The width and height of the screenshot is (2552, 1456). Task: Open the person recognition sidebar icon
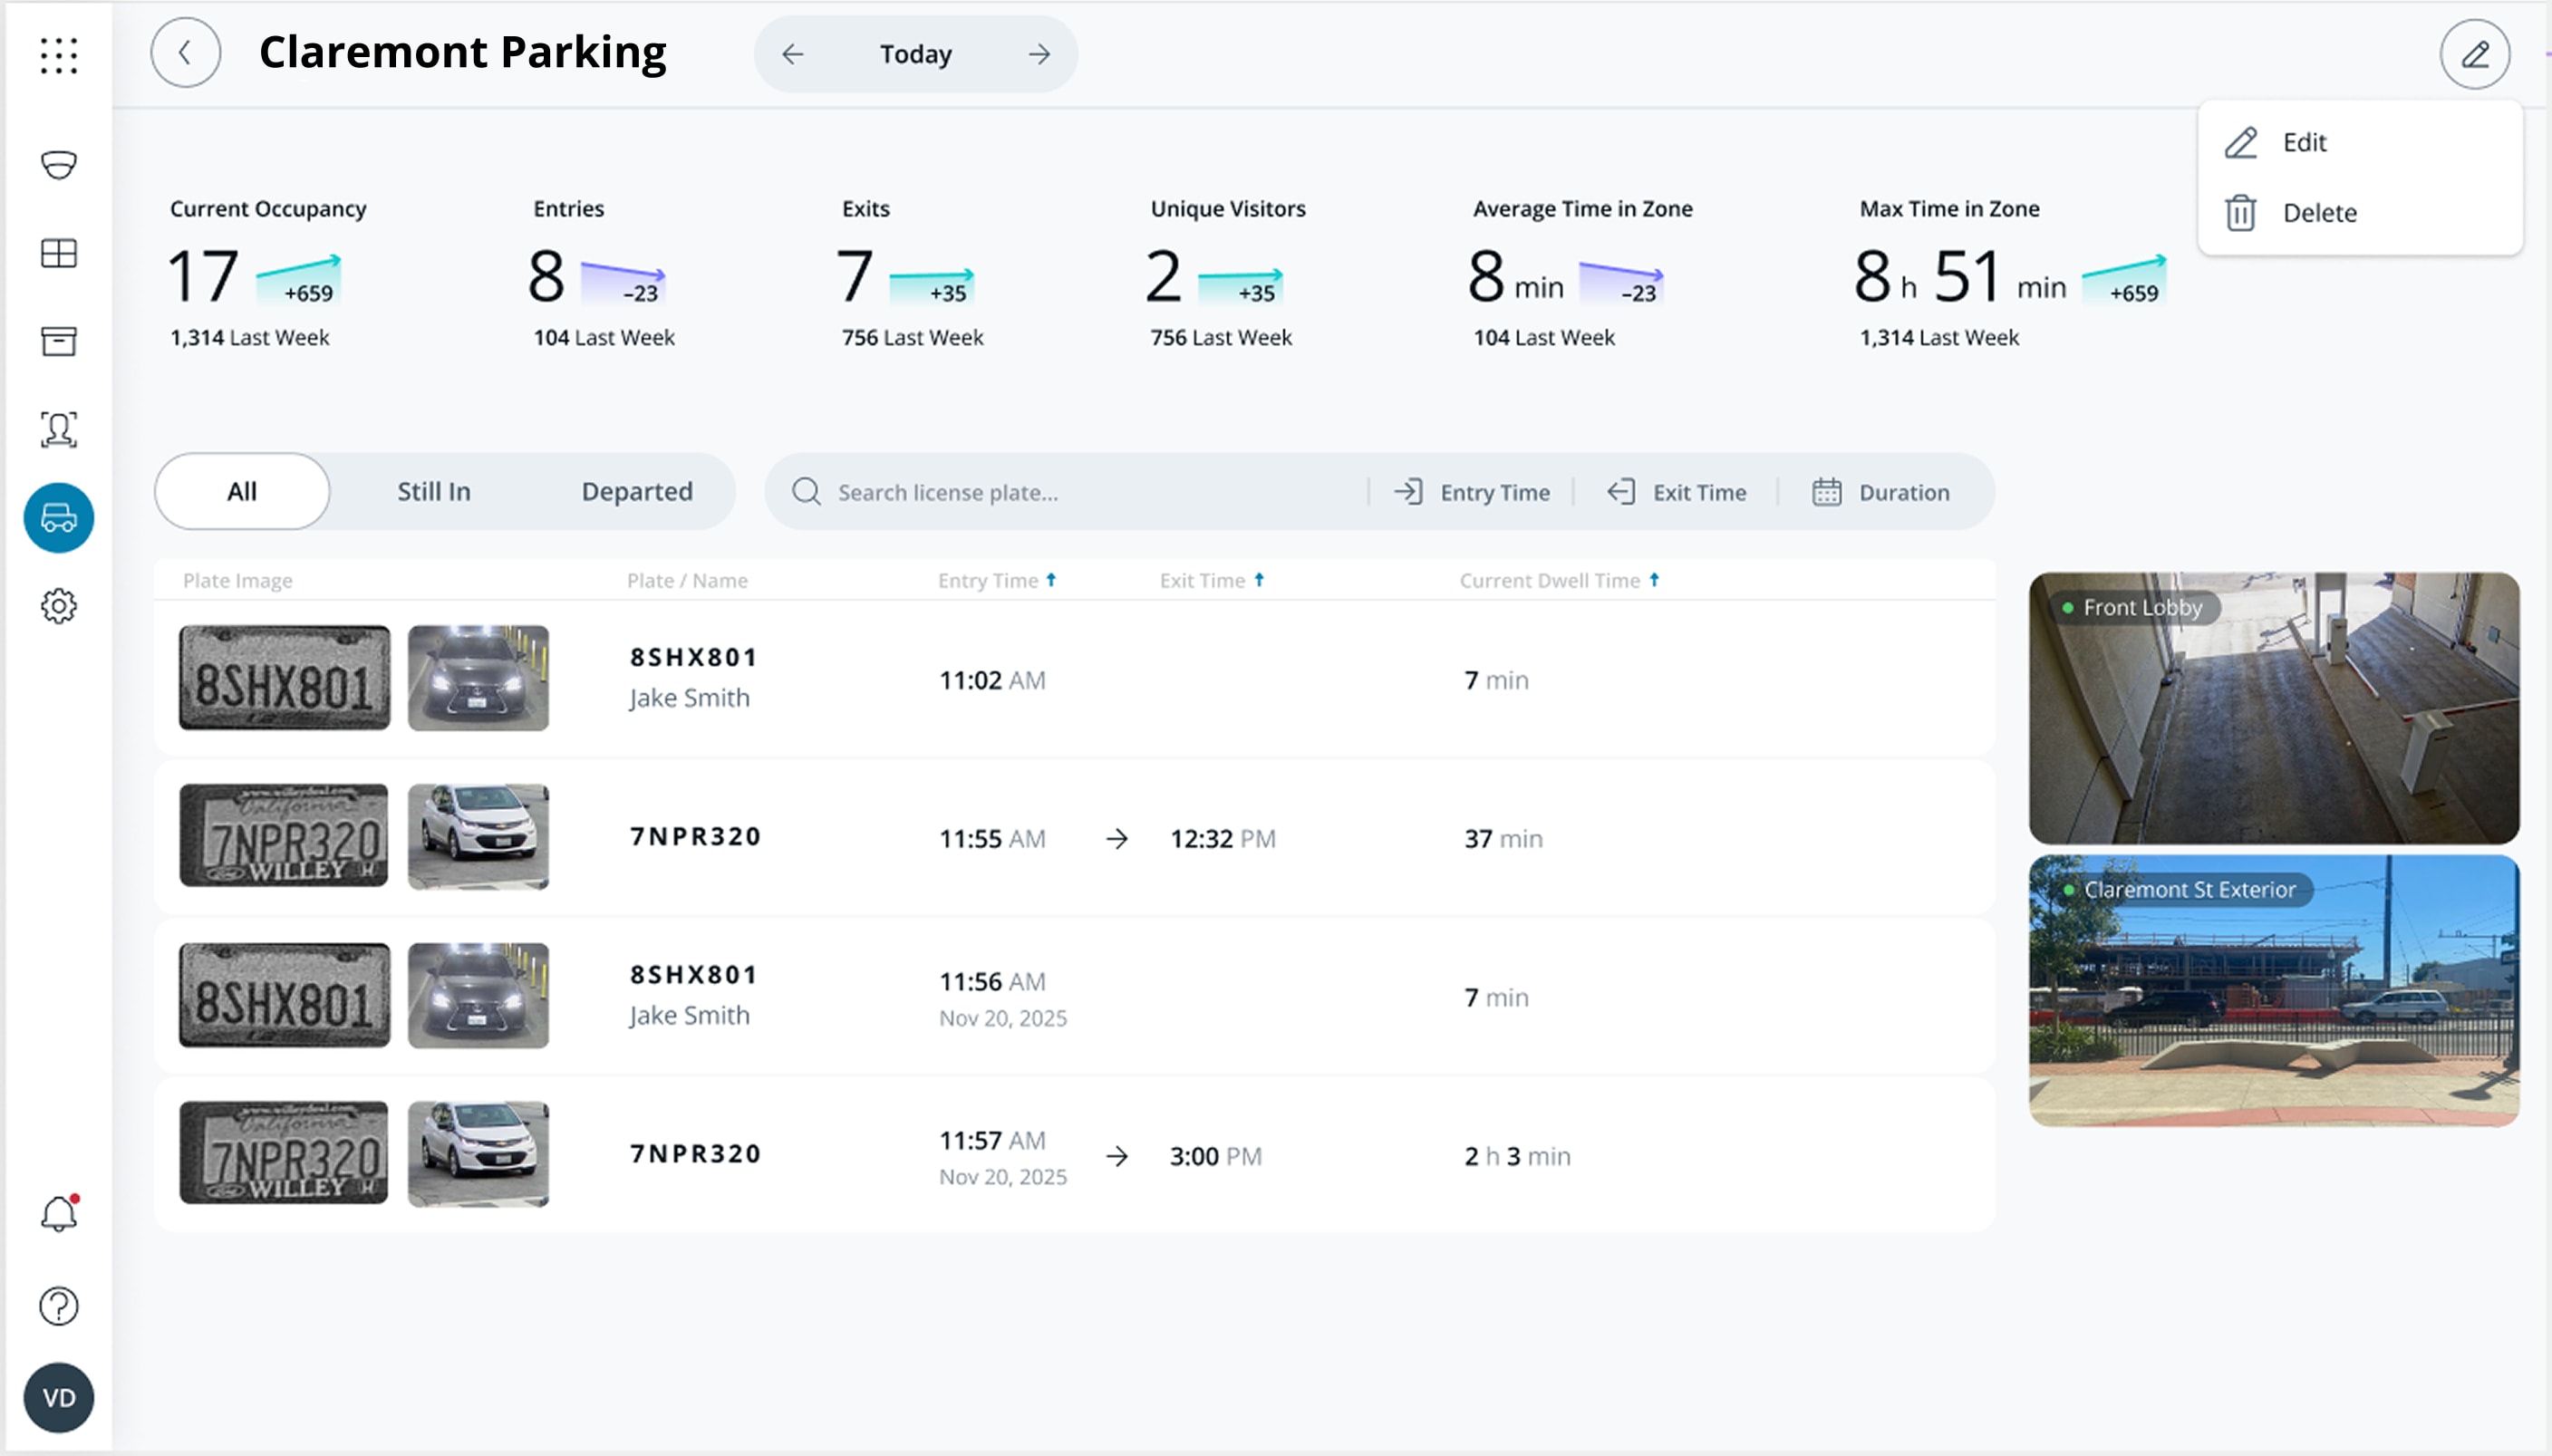tap(59, 429)
